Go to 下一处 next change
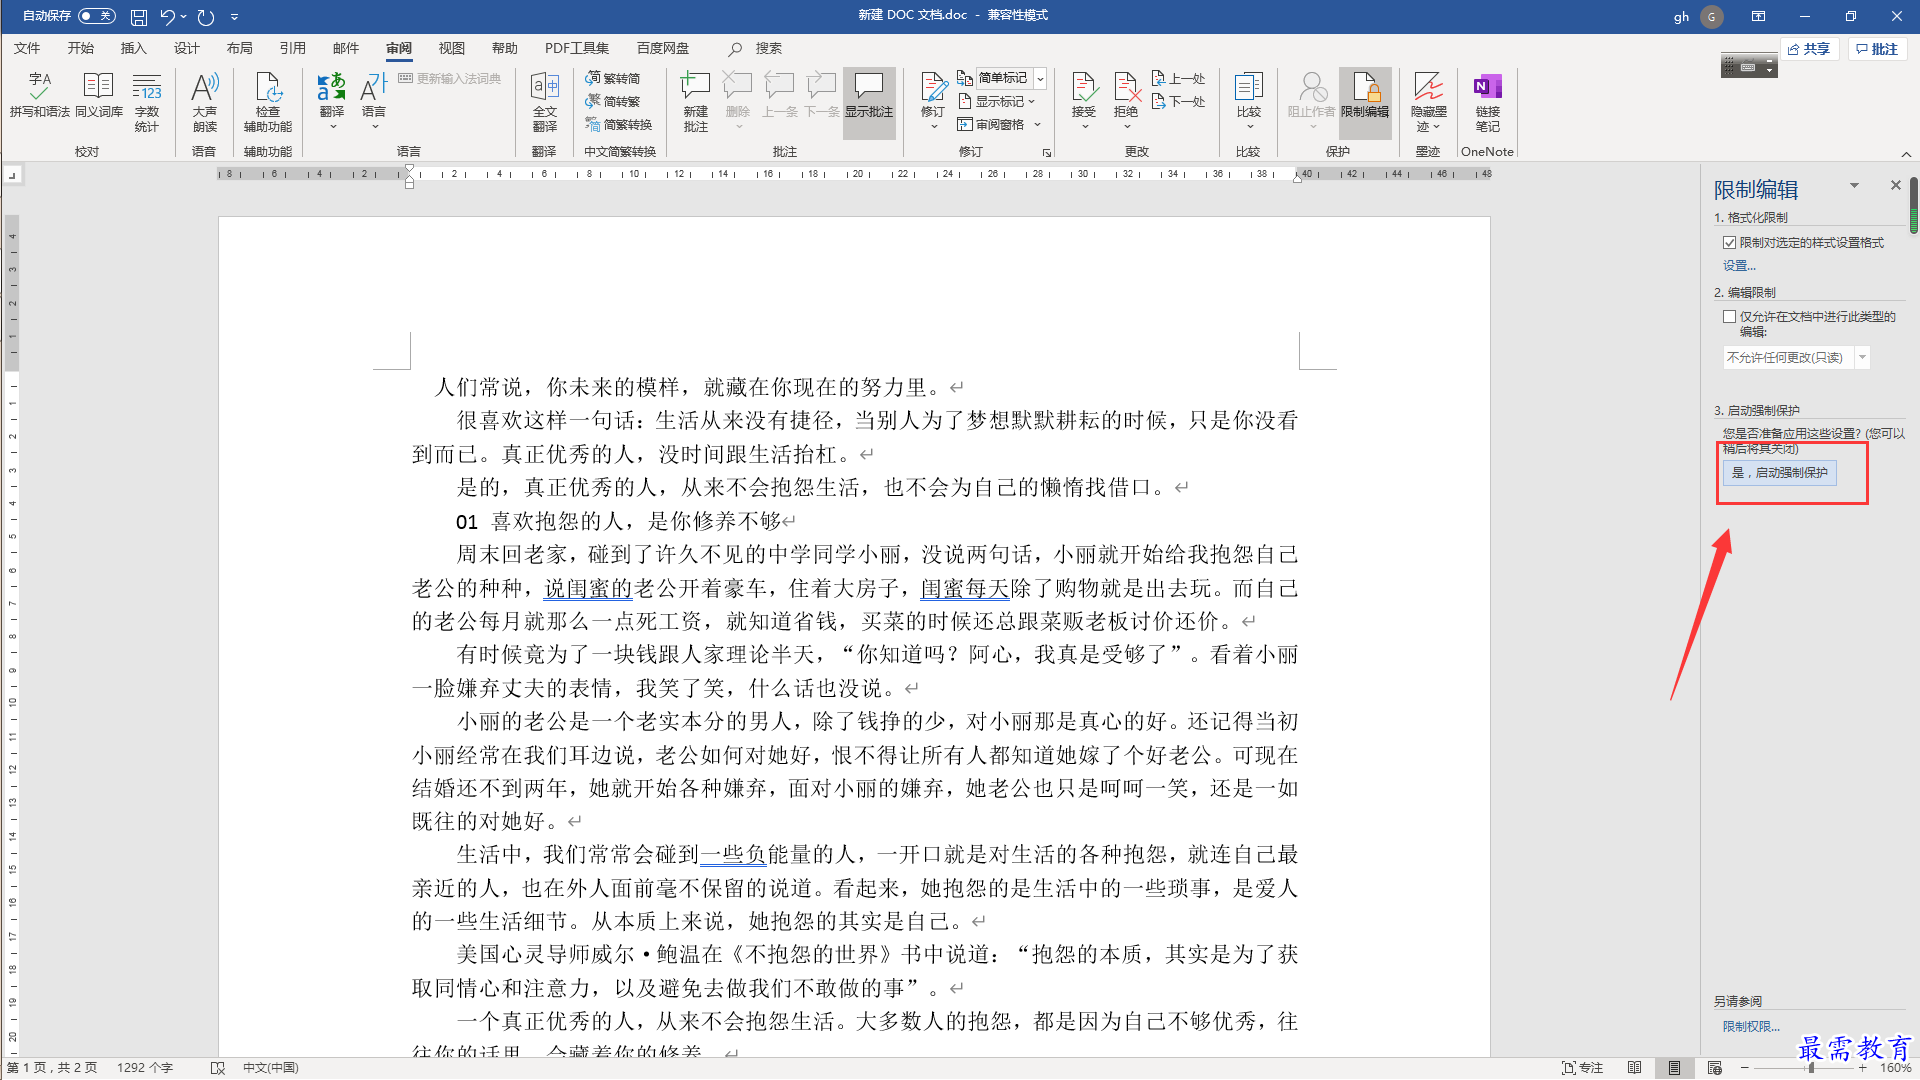This screenshot has height=1080, width=1920. click(1178, 101)
